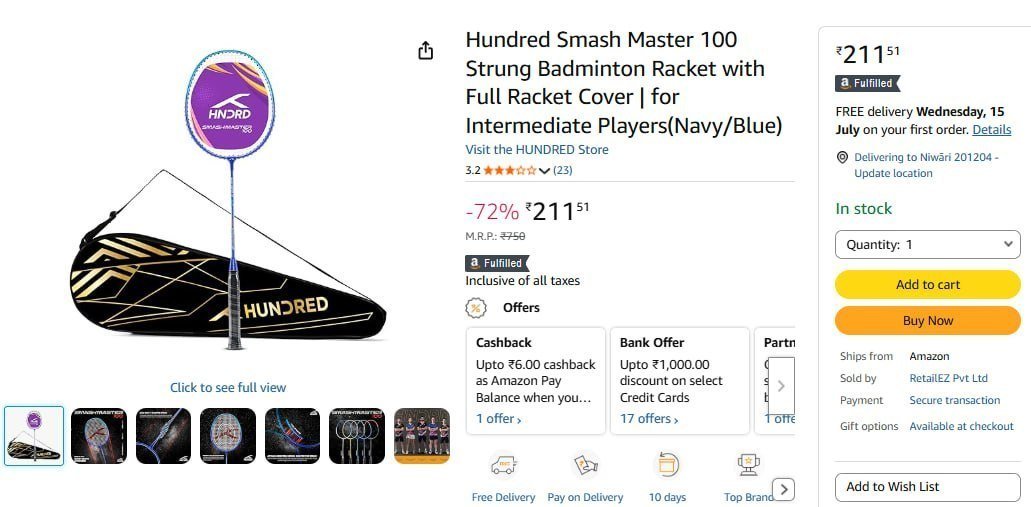Advance the service features row arrow
This screenshot has width=1031, height=507.
click(783, 489)
